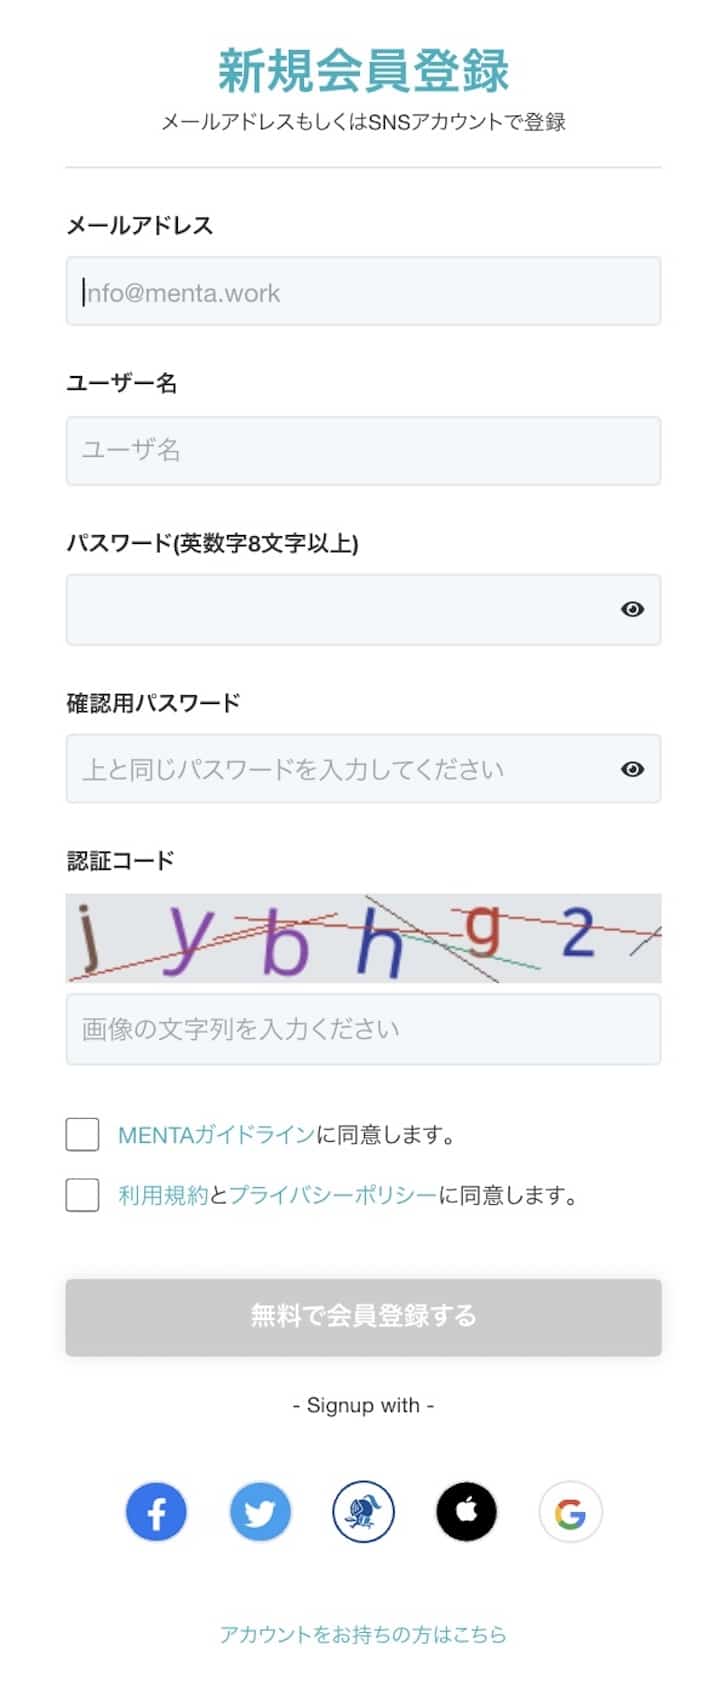This screenshot has height=1690, width=720.
Task: Tick the 利用規約 and privacy policy checkbox
Action: (82, 1195)
